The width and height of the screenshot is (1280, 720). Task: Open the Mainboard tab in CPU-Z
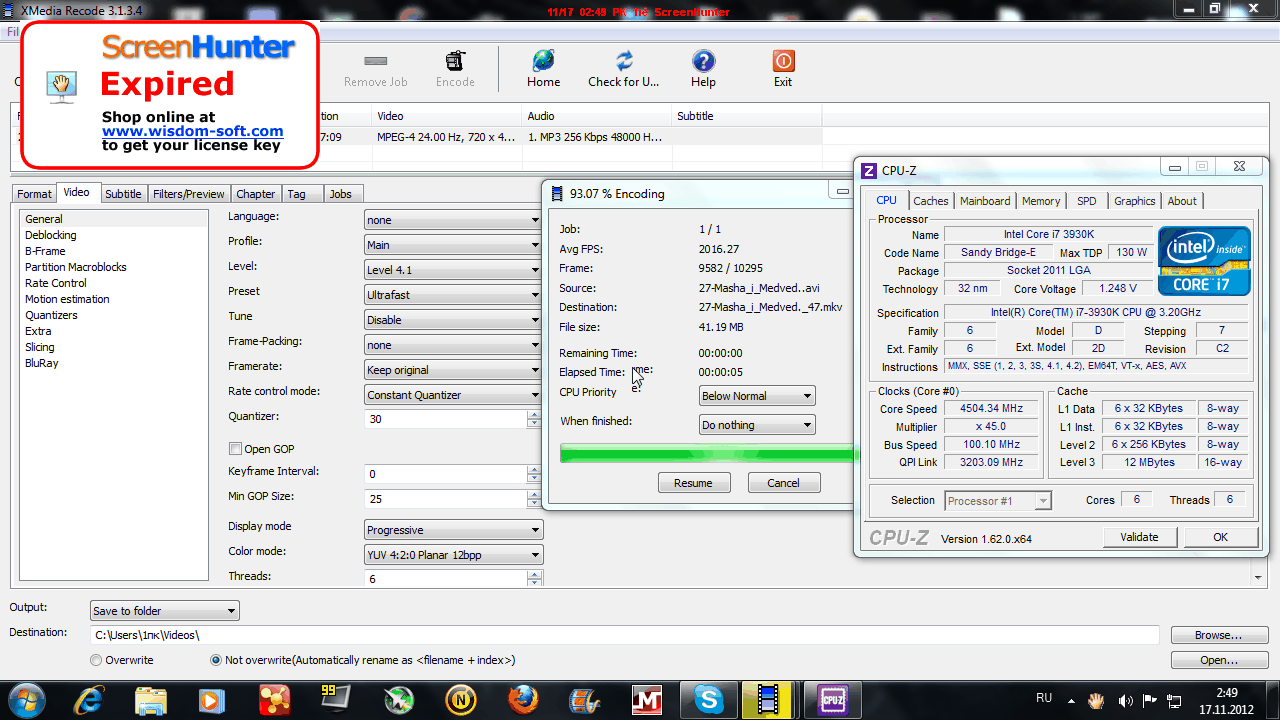point(985,201)
